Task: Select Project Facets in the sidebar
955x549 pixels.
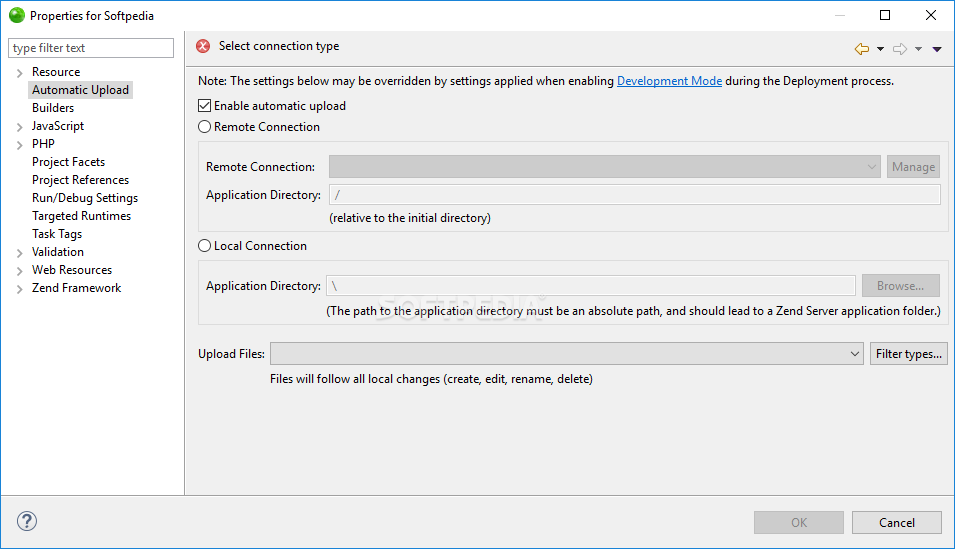Action: pyautogui.click(x=68, y=162)
